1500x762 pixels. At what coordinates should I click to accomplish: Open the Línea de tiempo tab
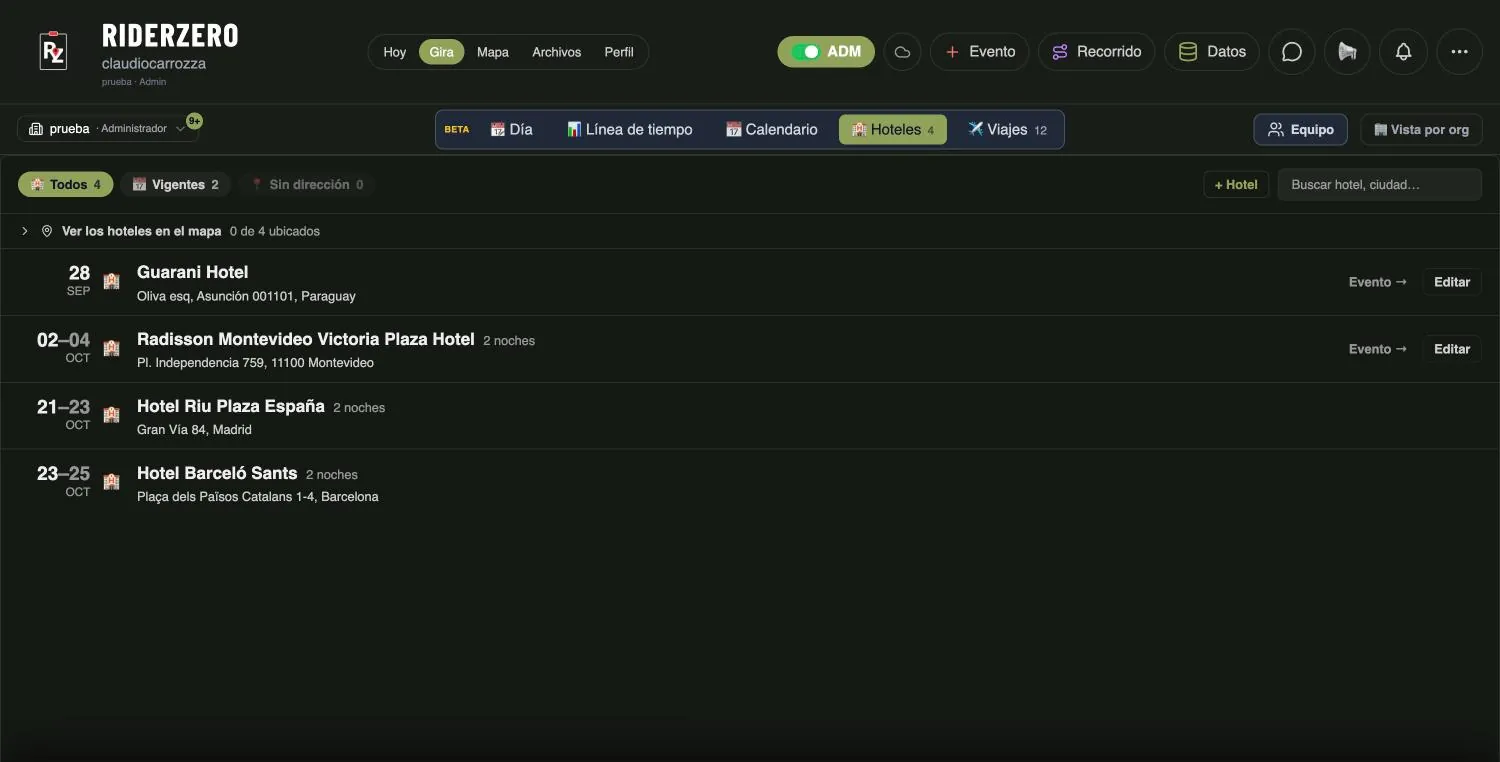(630, 129)
